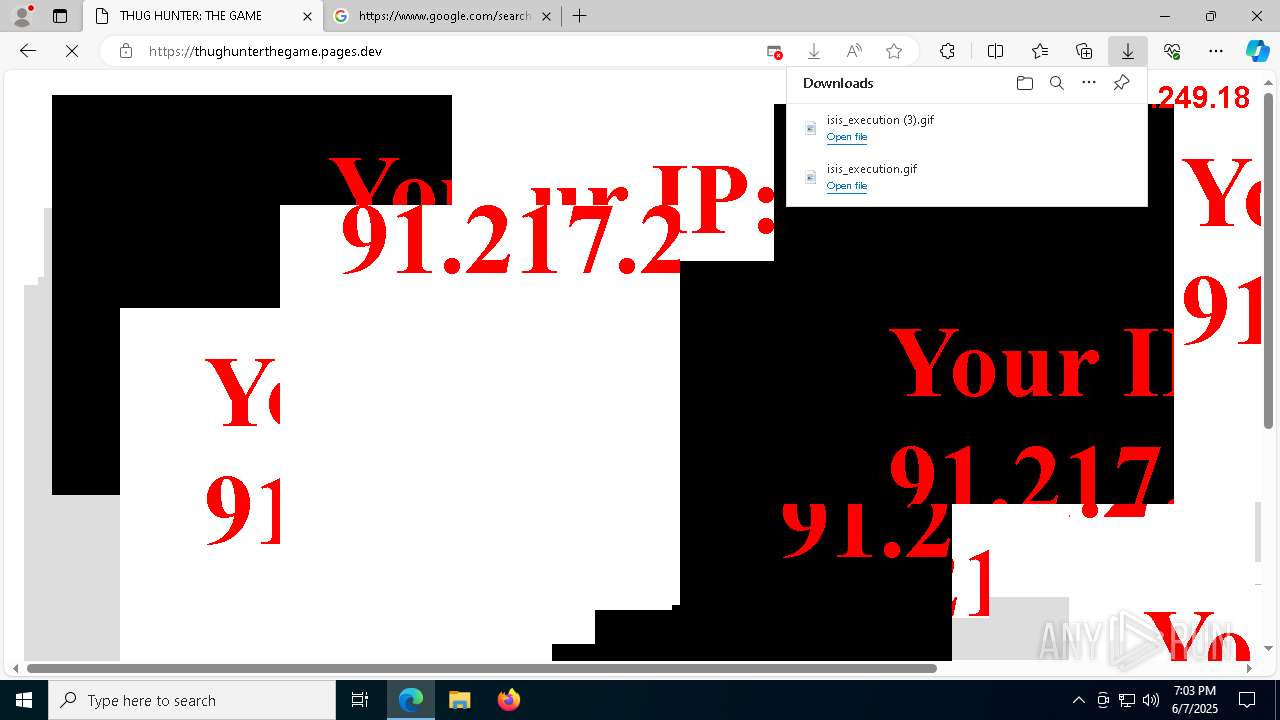The width and height of the screenshot is (1280, 720).
Task: Click the horizontal page scrollbar
Action: [x=482, y=668]
